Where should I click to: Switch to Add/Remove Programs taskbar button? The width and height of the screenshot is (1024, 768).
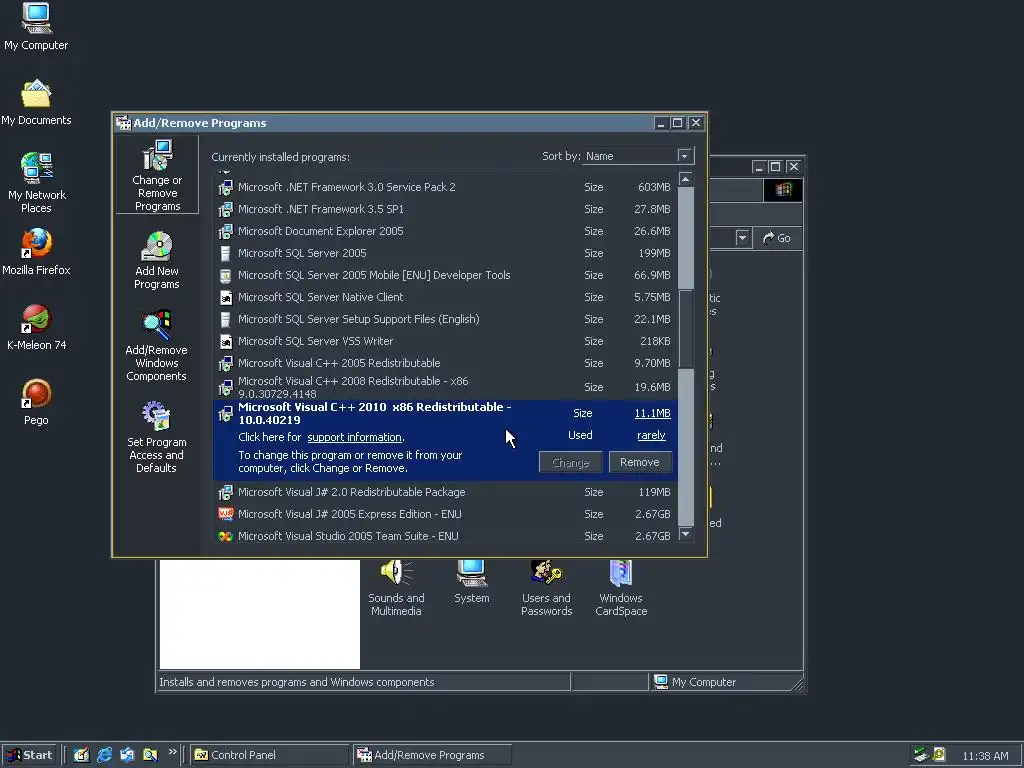click(x=432, y=755)
